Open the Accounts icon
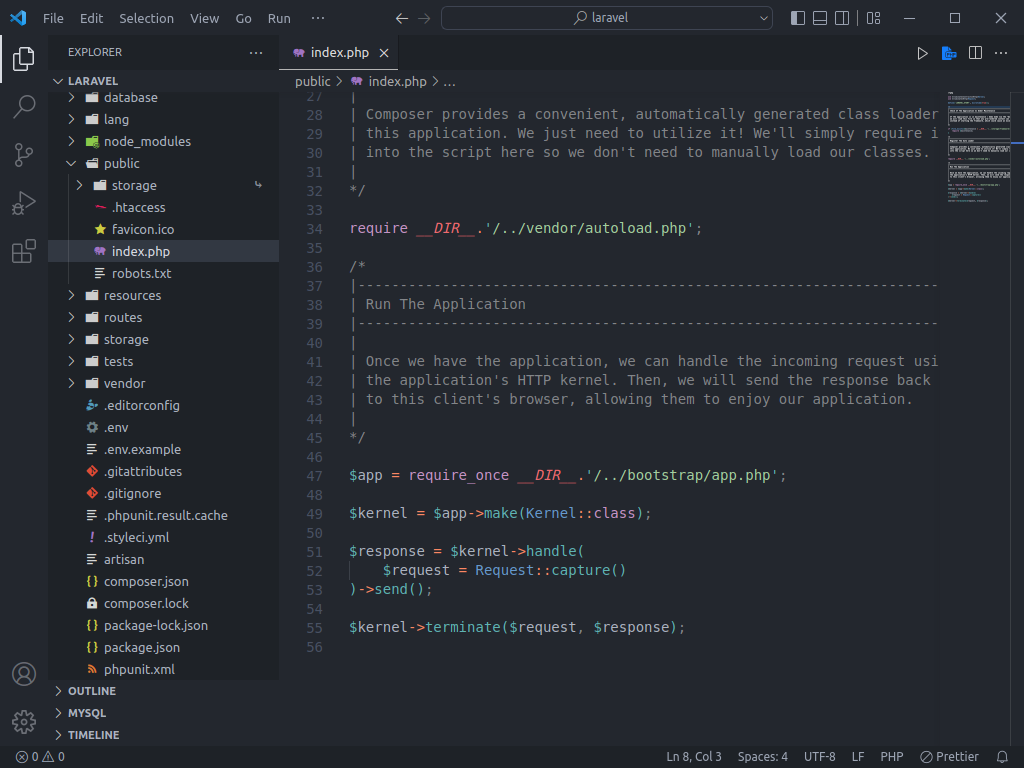 [24, 674]
